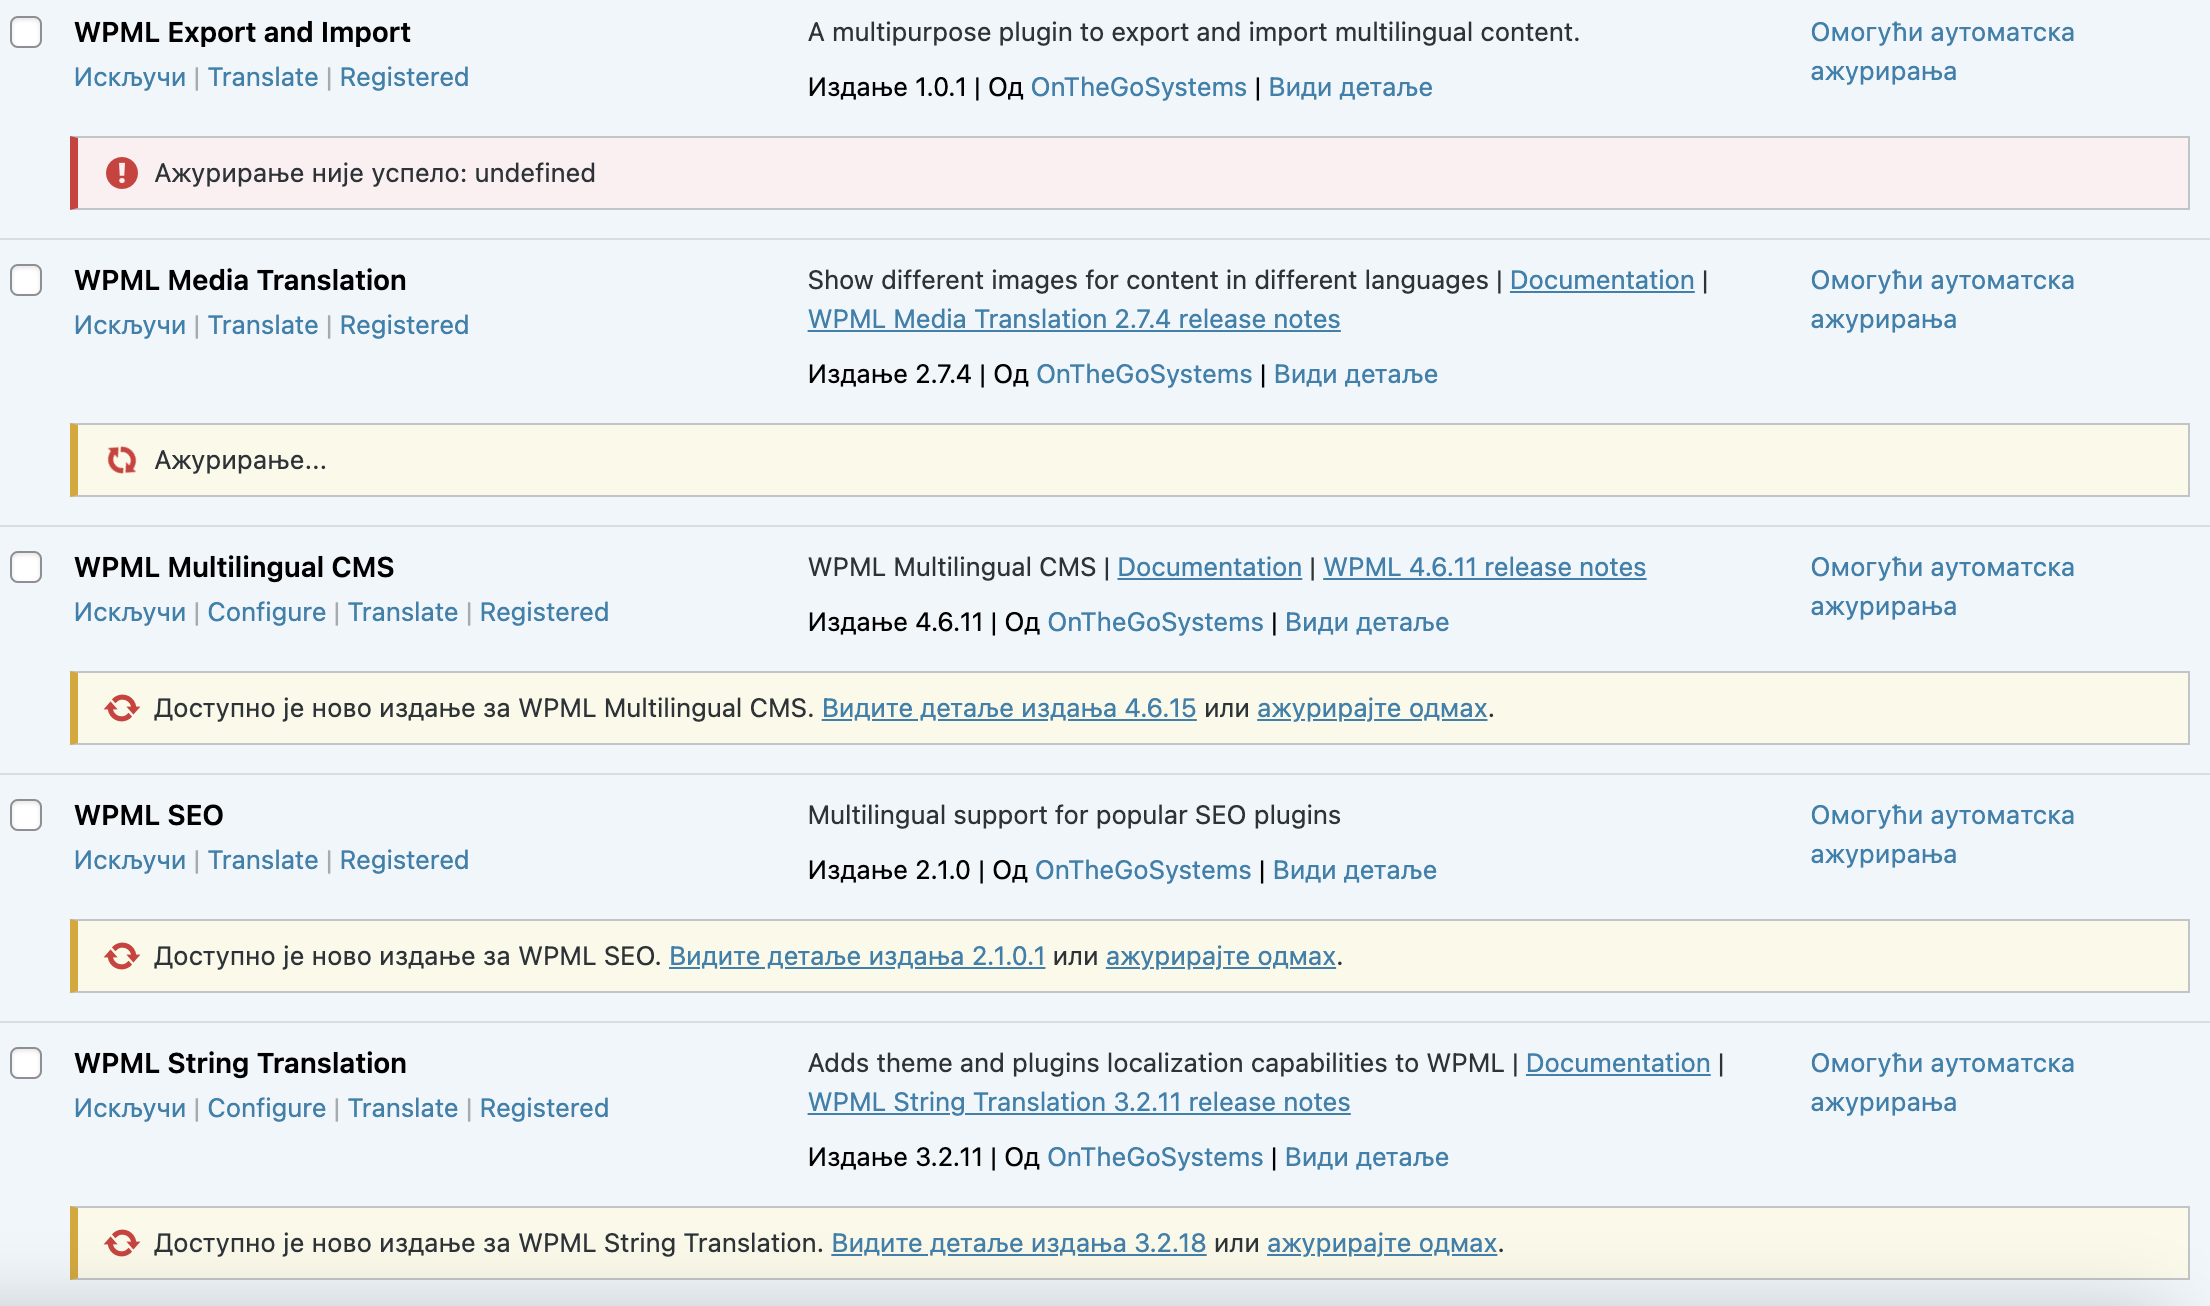
Task: Click Види детаље for WPML Media Translation
Action: [1356, 374]
